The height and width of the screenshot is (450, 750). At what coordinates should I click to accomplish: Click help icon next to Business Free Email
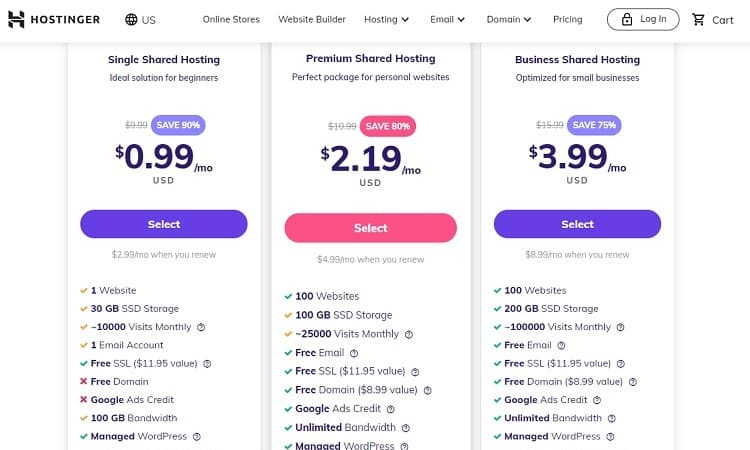[561, 345]
